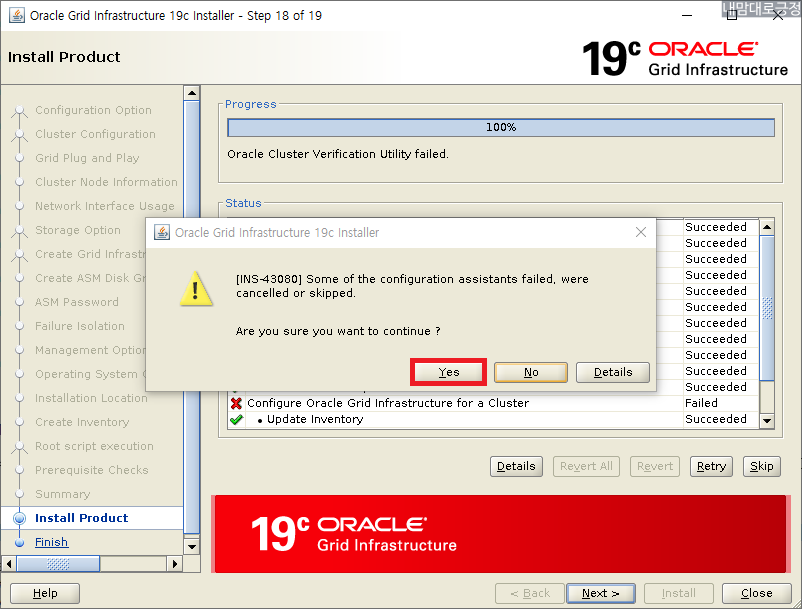This screenshot has height=609, width=802.
Task: Open Help at the bottom left
Action: click(45, 593)
